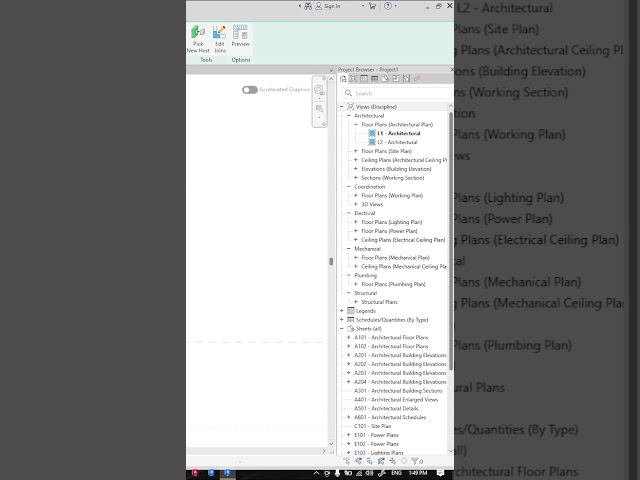Click the house icon in Project Browser toolbar
The image size is (640, 480).
coord(343,79)
